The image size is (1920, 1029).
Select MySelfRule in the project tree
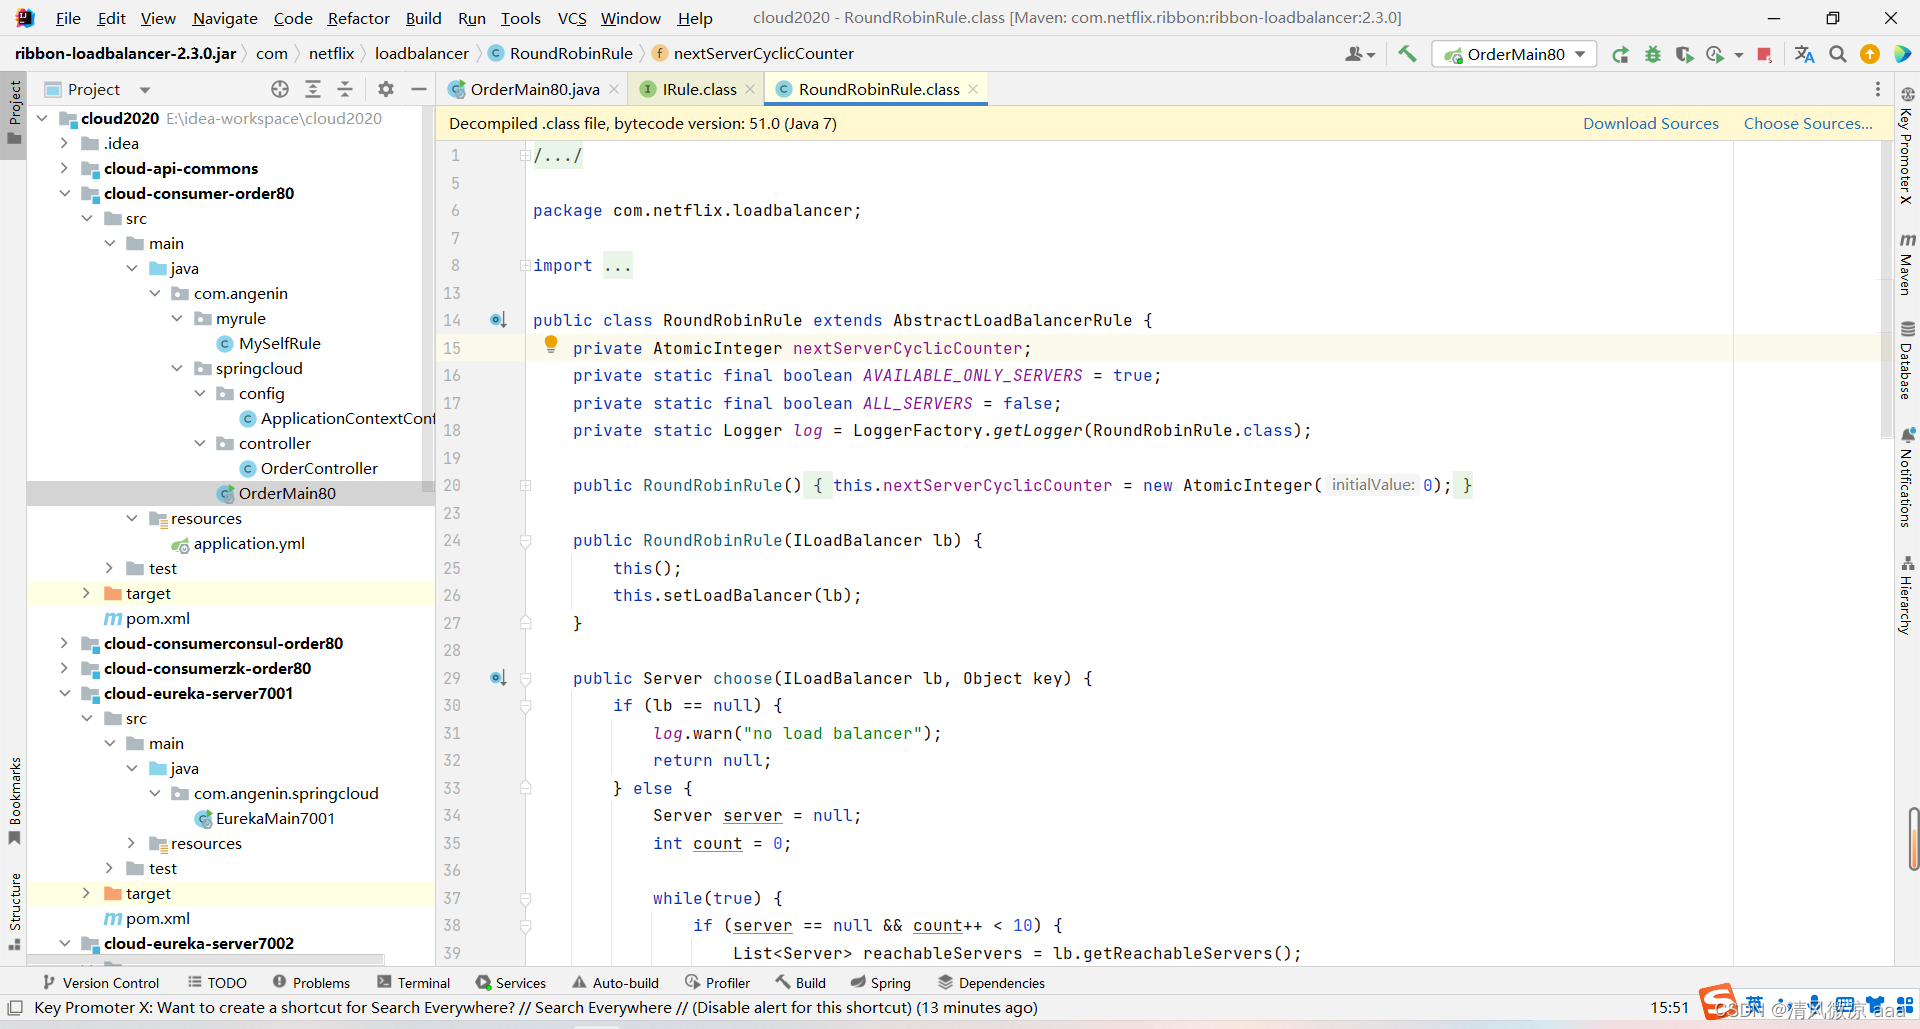tap(279, 343)
